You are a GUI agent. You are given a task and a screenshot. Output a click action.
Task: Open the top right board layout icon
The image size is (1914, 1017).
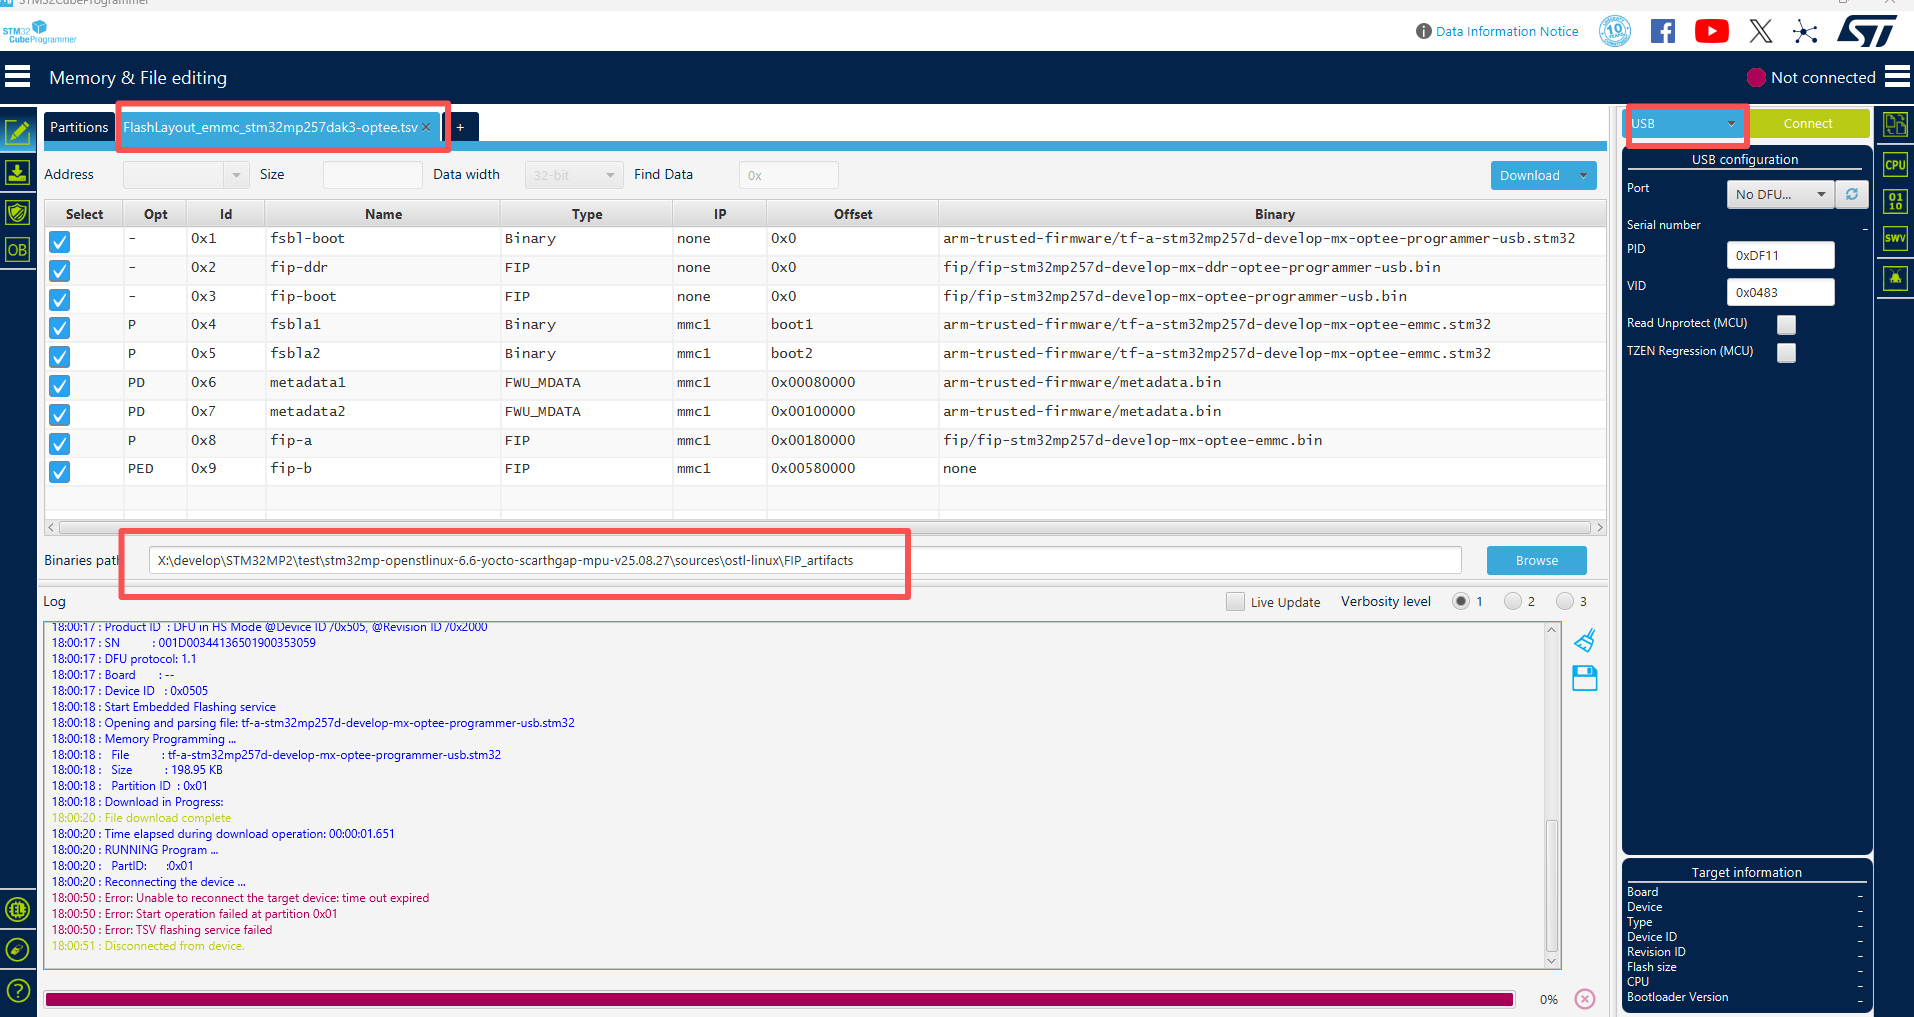click(1895, 124)
